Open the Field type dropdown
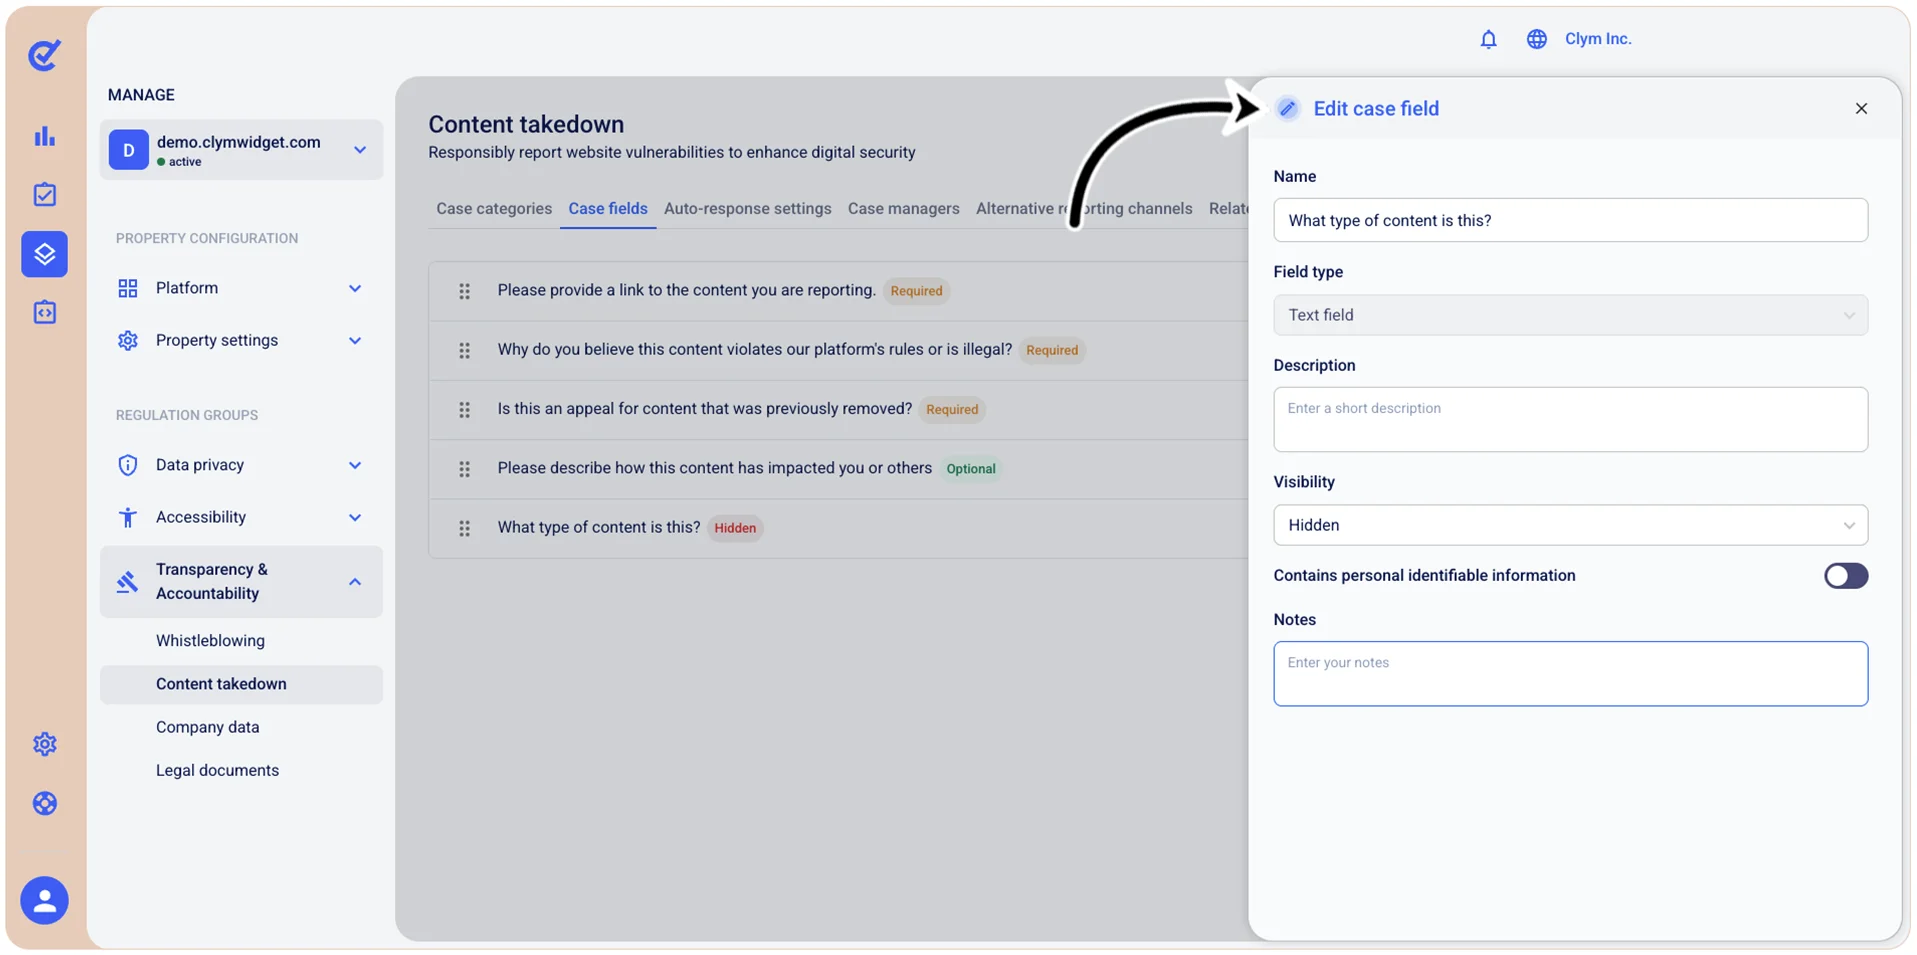Screen dimensions: 1917x955 point(1570,315)
